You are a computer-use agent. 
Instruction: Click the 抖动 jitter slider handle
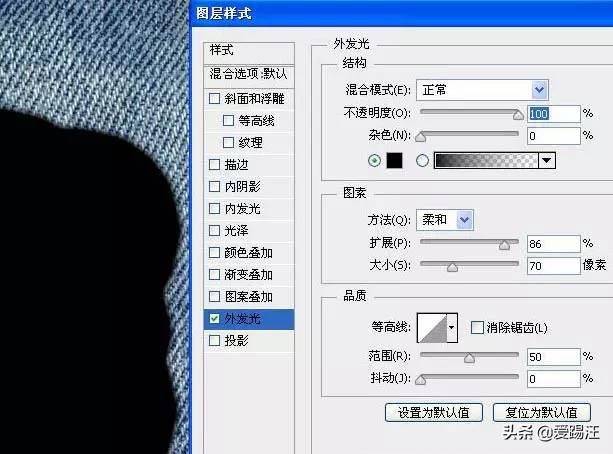(420, 380)
